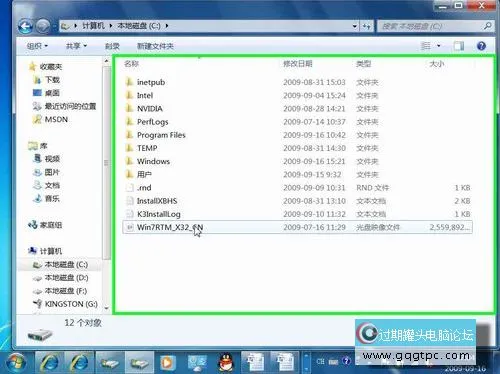Open the QQ penguin taskbar icon
Screen dimensions: 500x374
226,363
